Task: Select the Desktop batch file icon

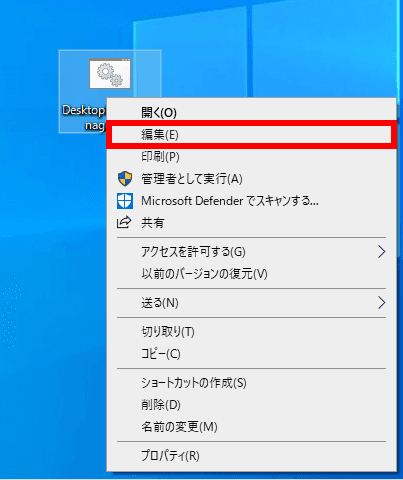Action: (x=110, y=74)
